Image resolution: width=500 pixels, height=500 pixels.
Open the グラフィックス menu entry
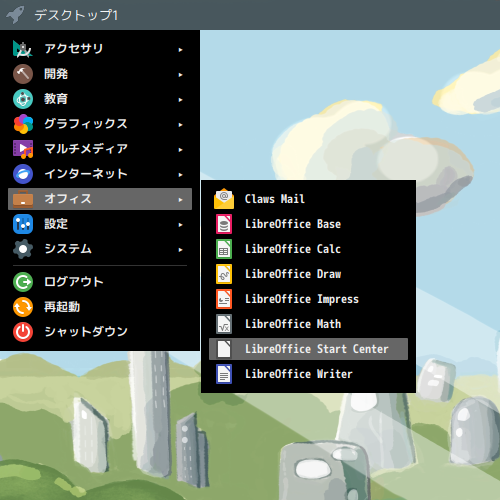(x=100, y=124)
